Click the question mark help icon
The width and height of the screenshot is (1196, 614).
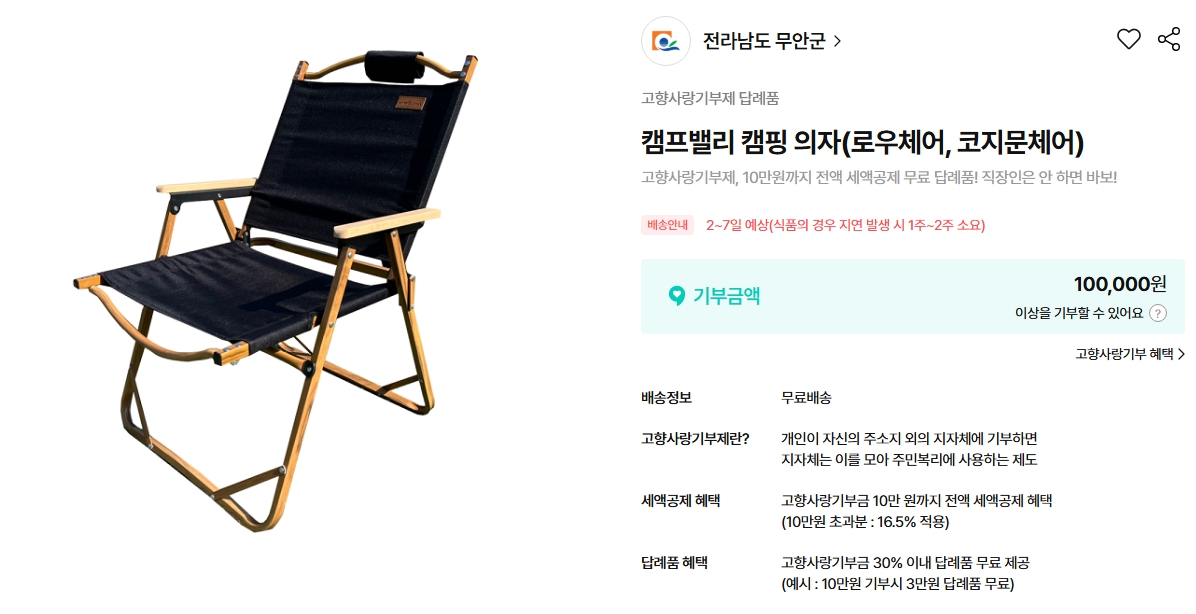point(1157,313)
